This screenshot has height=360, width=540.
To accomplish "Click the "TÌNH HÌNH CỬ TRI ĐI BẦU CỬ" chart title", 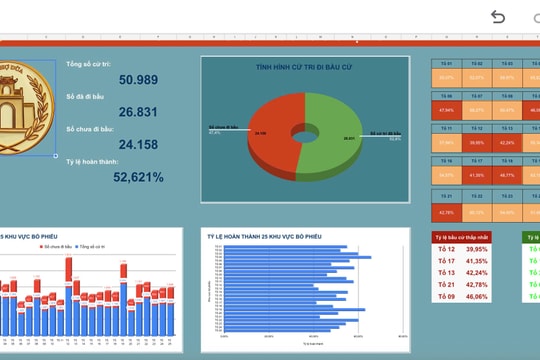I will [304, 67].
